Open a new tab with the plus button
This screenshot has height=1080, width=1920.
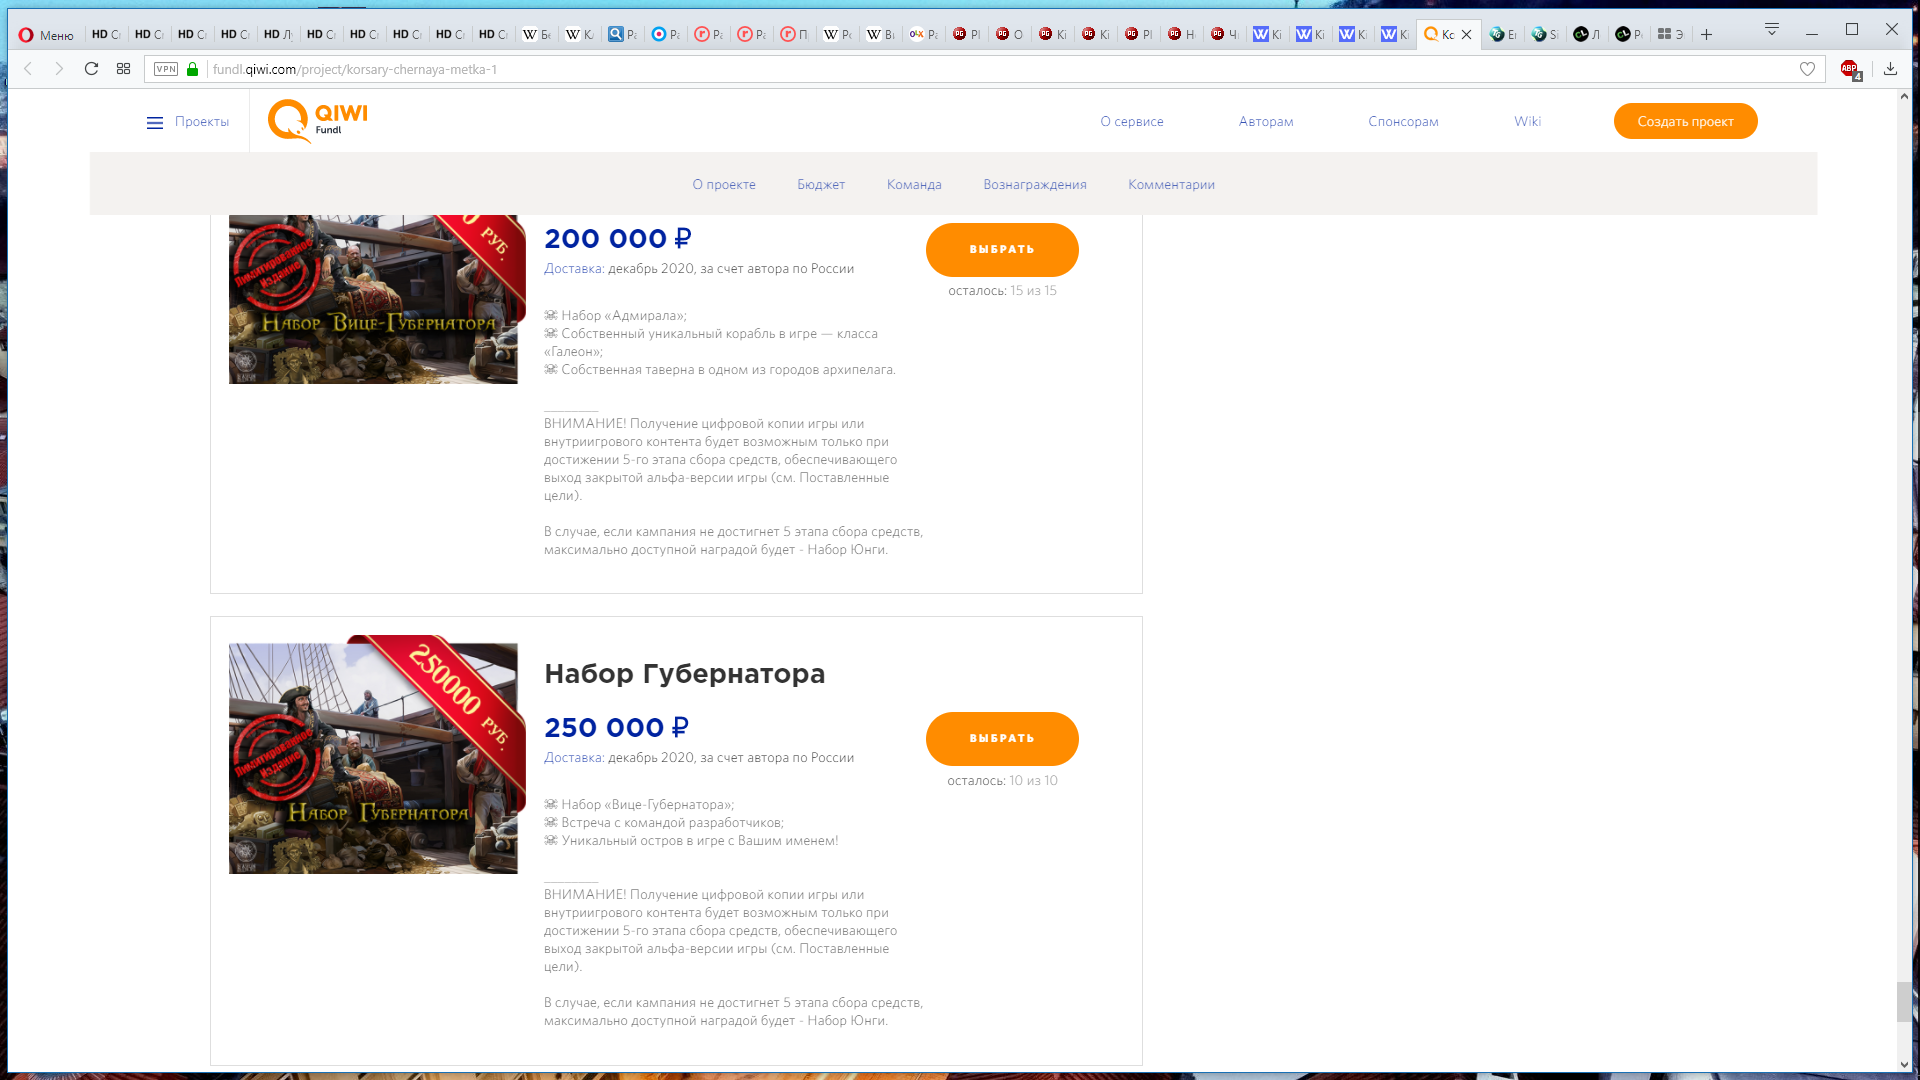pos(1706,34)
